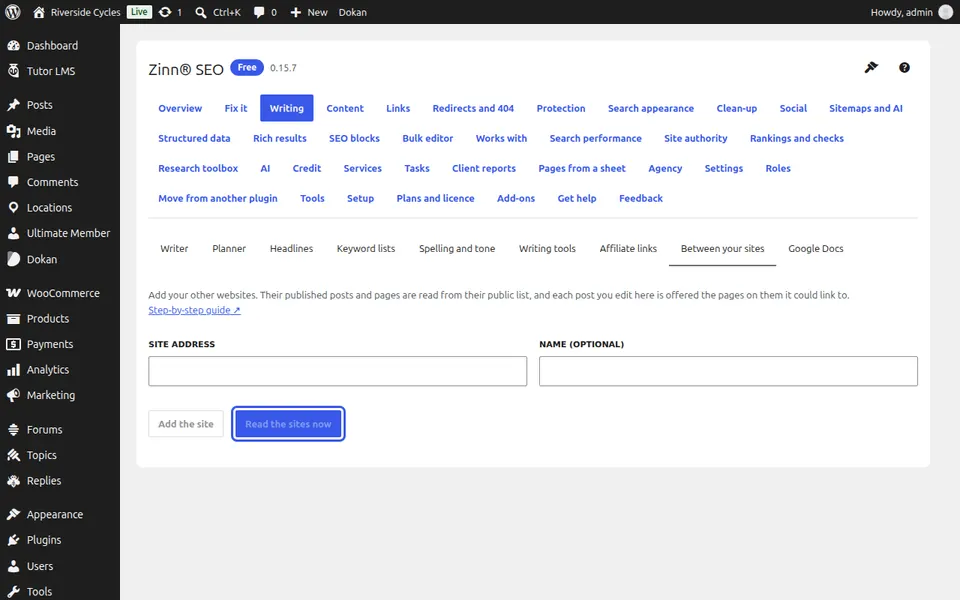Open comments bubble in admin bar

pos(259,12)
